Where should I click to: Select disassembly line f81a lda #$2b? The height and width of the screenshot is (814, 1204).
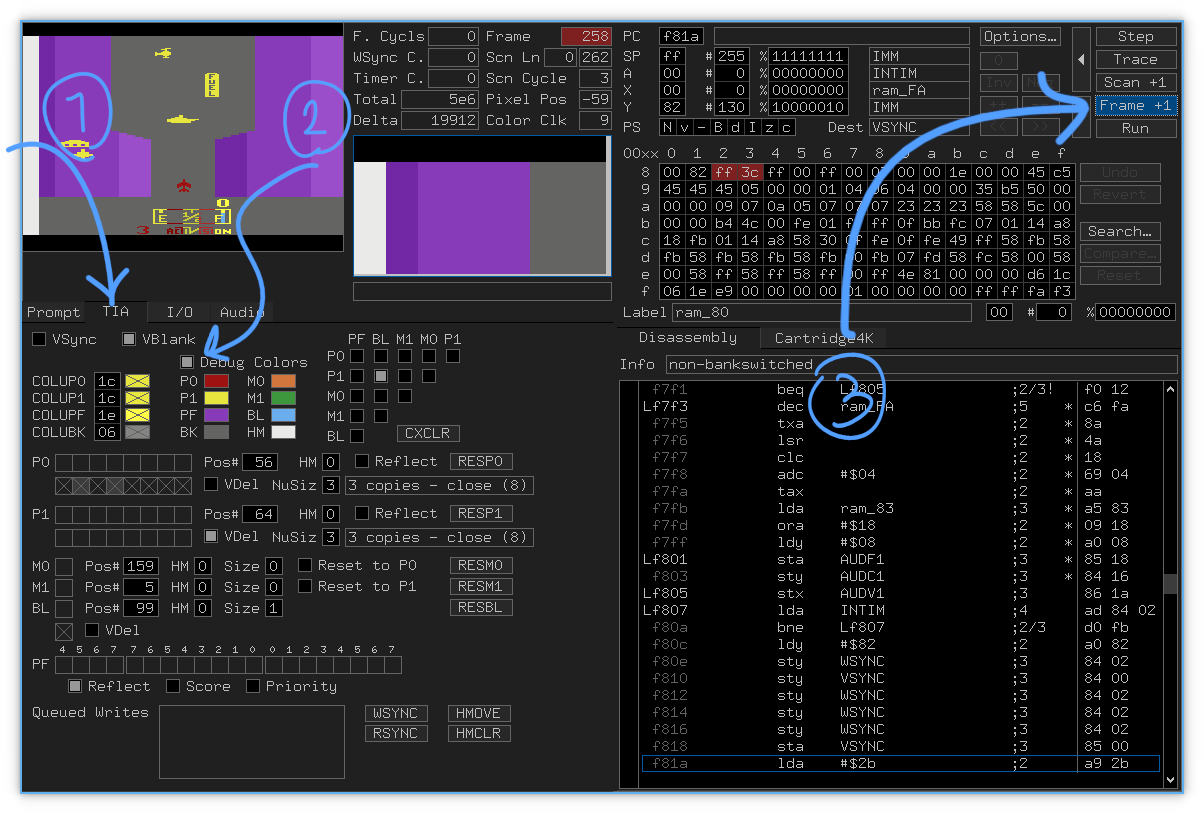tap(900, 763)
